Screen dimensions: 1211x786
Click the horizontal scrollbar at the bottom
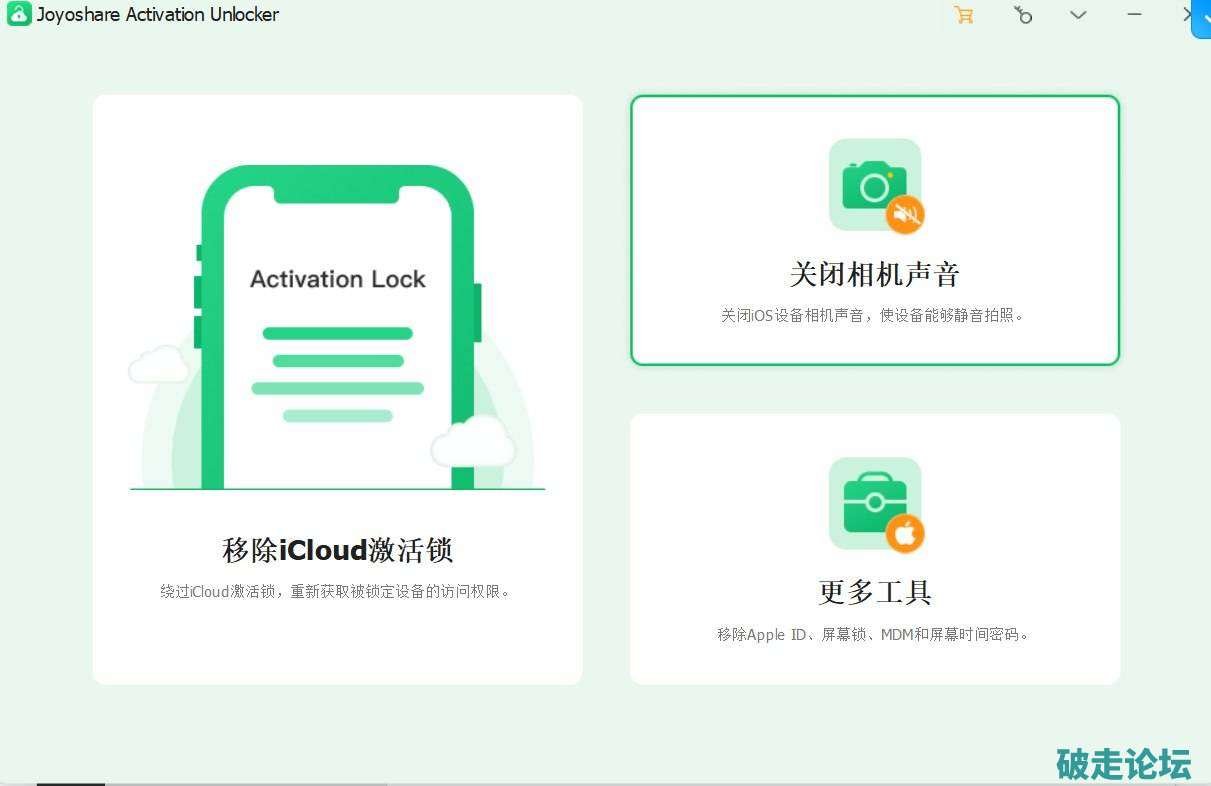(71, 783)
